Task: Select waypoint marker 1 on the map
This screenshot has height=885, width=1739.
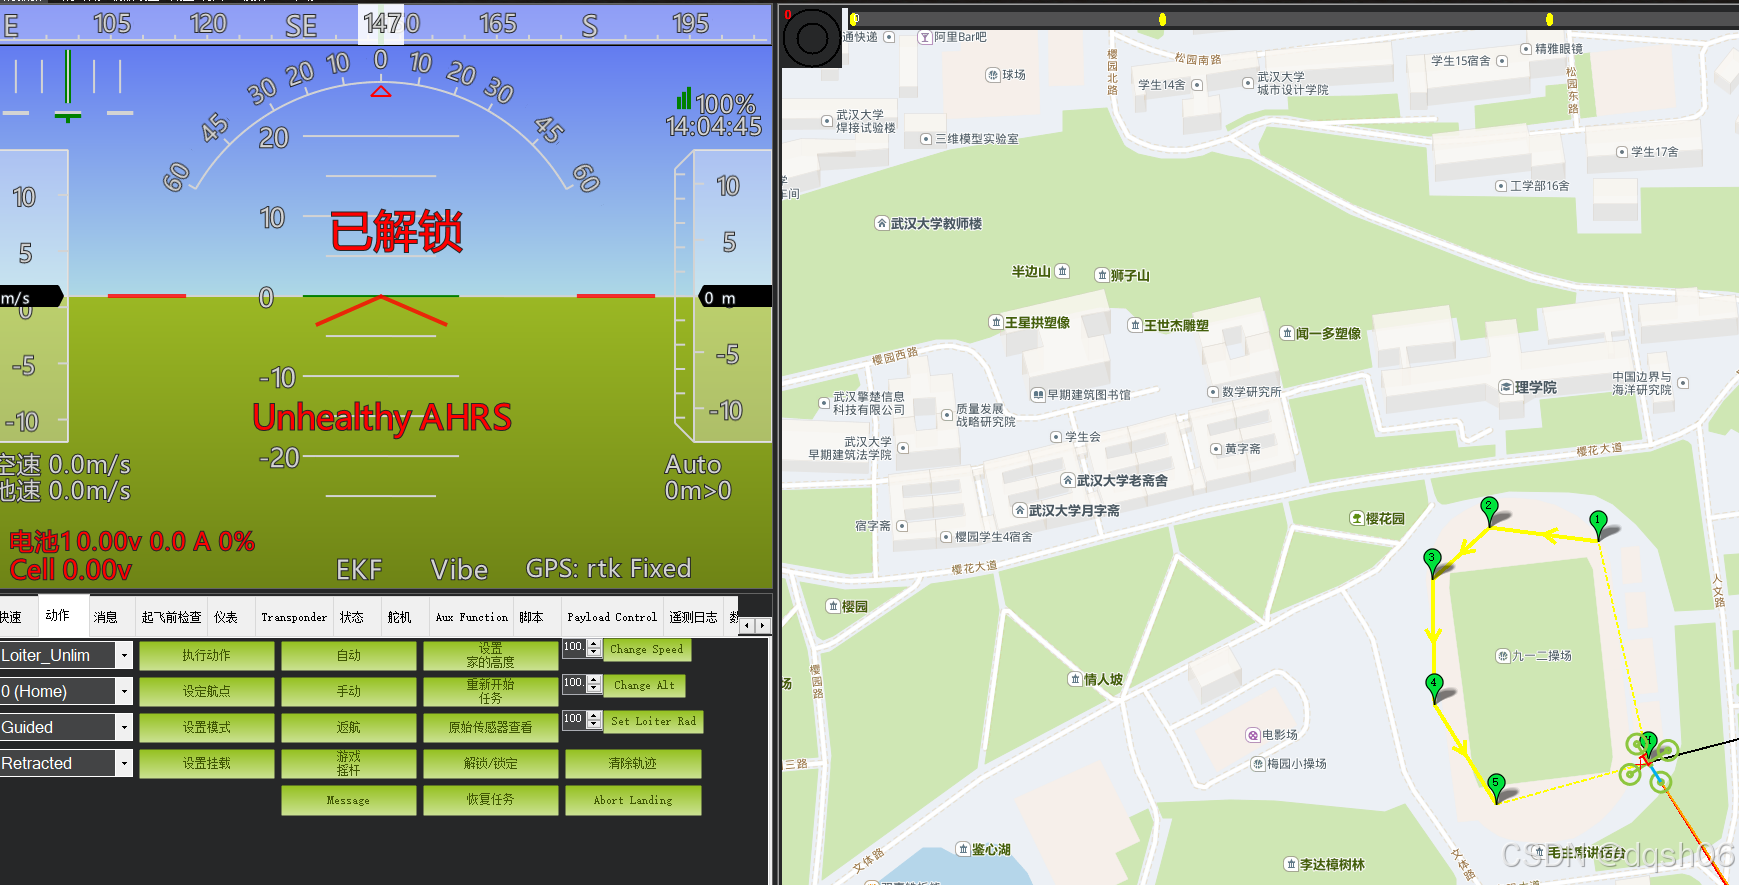Action: pyautogui.click(x=1598, y=524)
